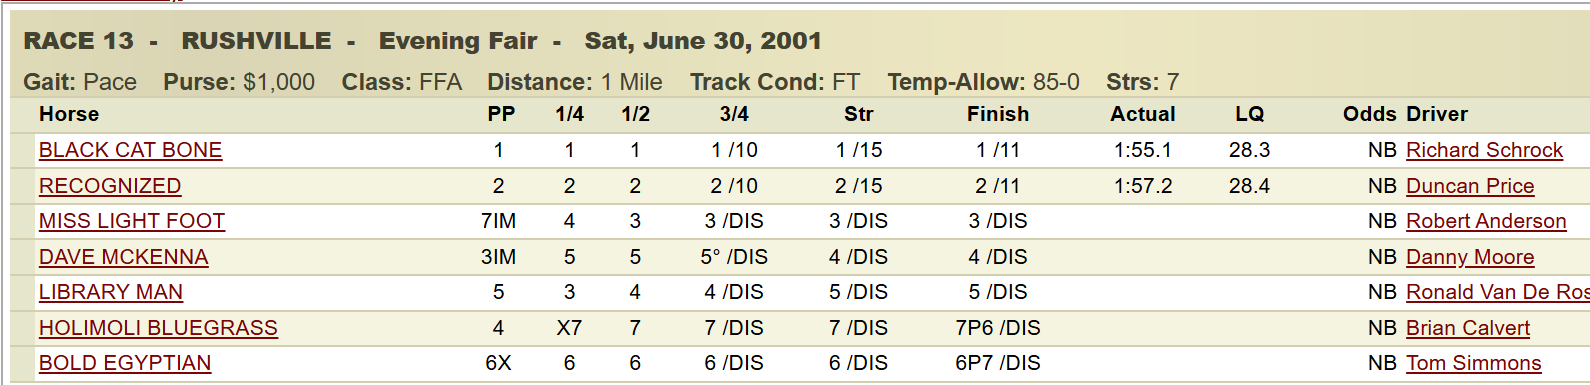This screenshot has width=1590, height=385.
Task: Click the Driver column header
Action: point(1437,114)
